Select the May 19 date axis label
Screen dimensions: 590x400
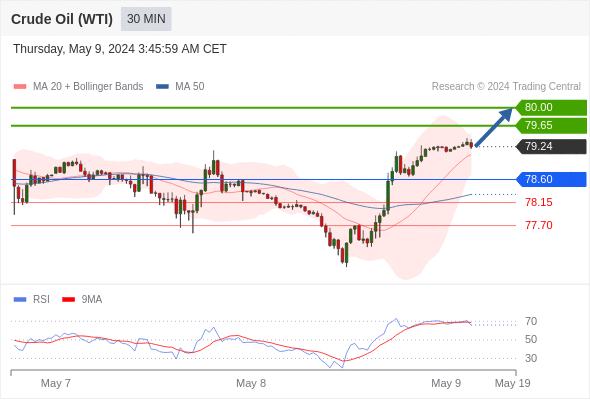pyautogui.click(x=512, y=383)
